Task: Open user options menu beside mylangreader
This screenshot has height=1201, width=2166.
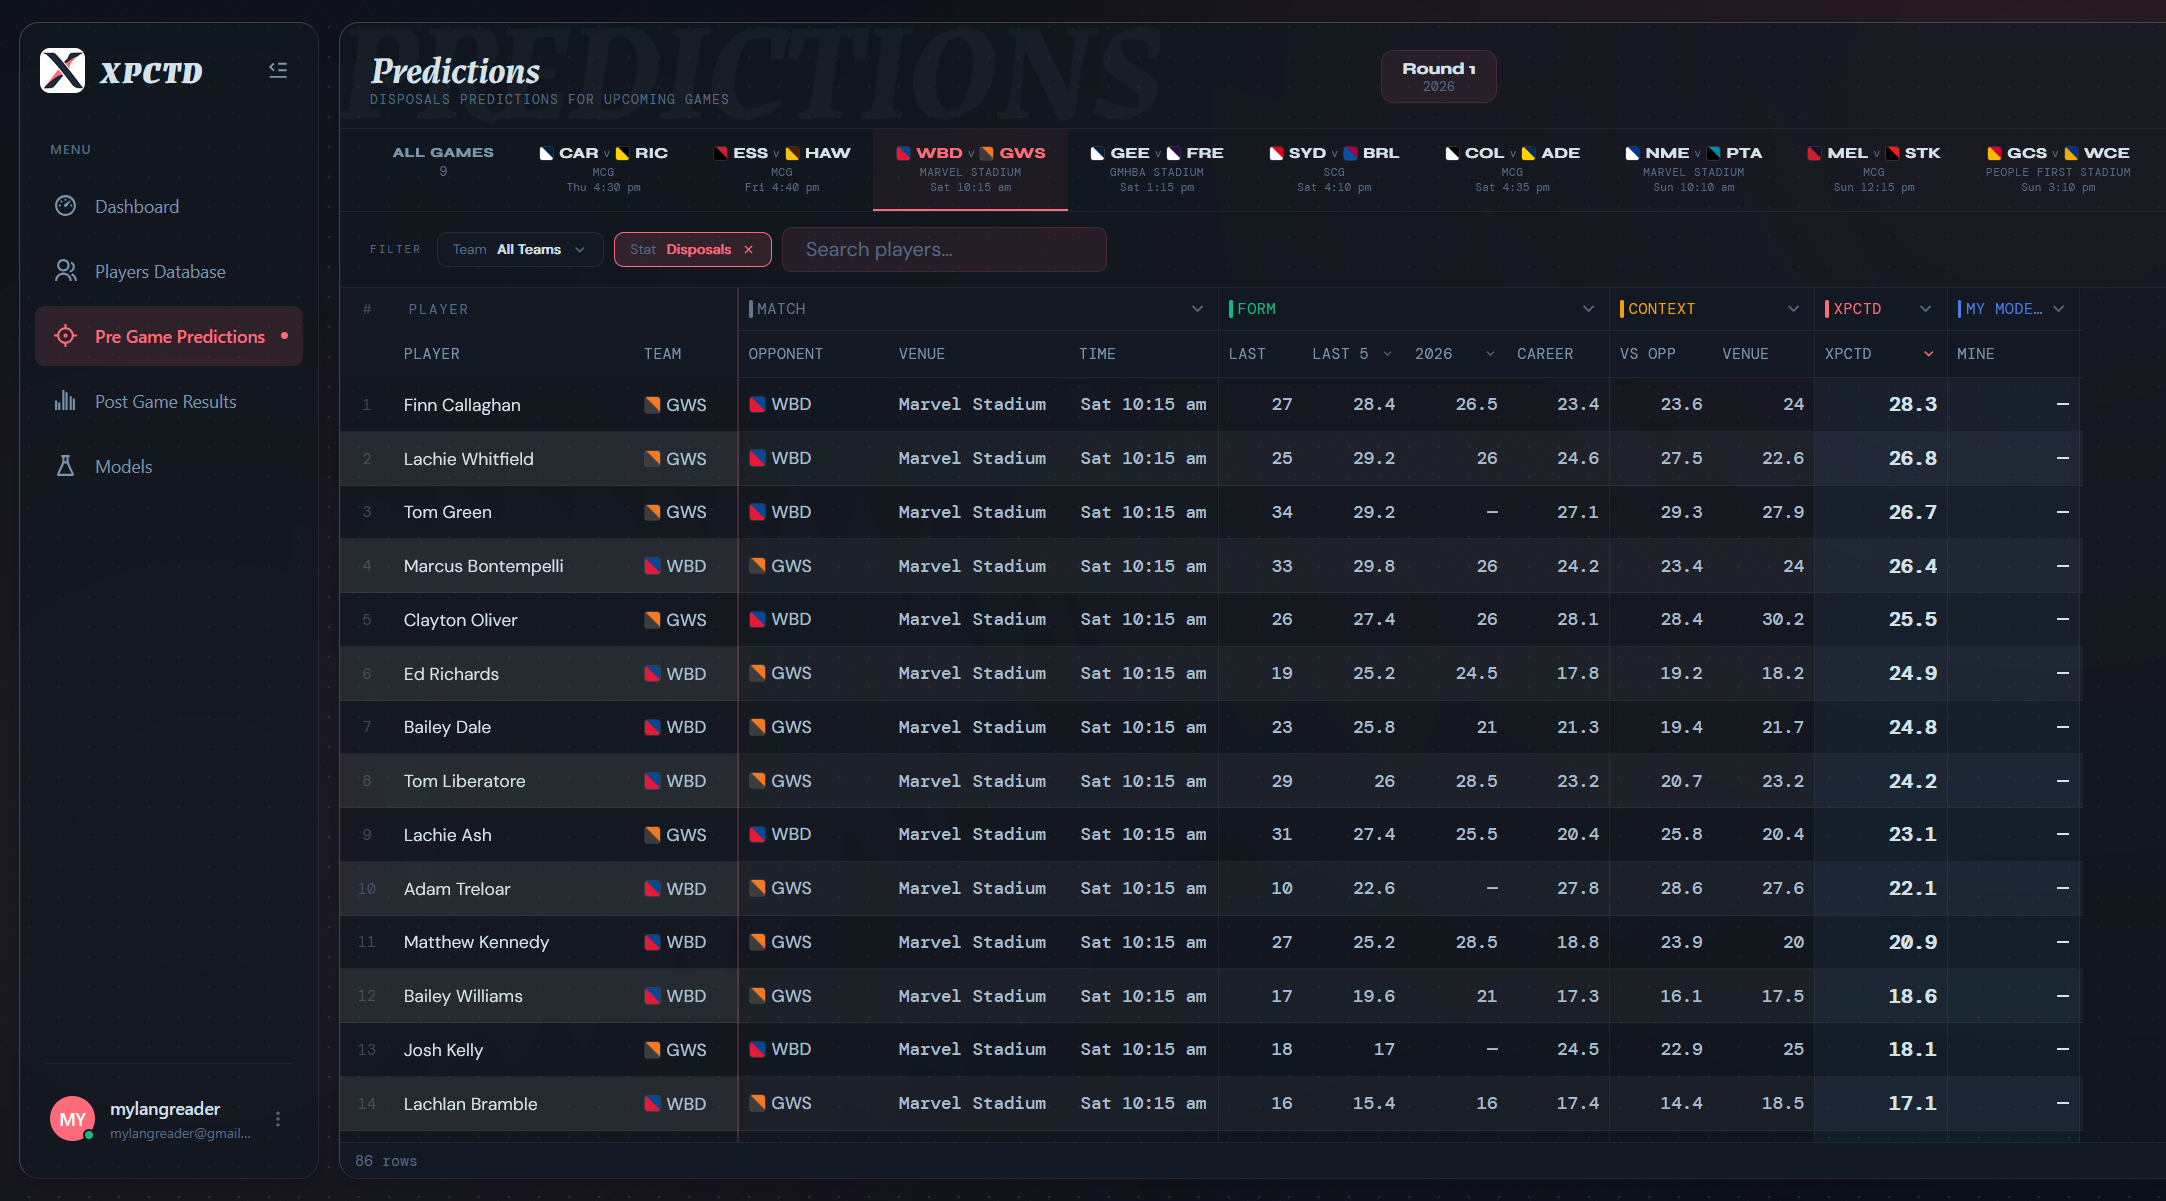Action: pyautogui.click(x=278, y=1119)
